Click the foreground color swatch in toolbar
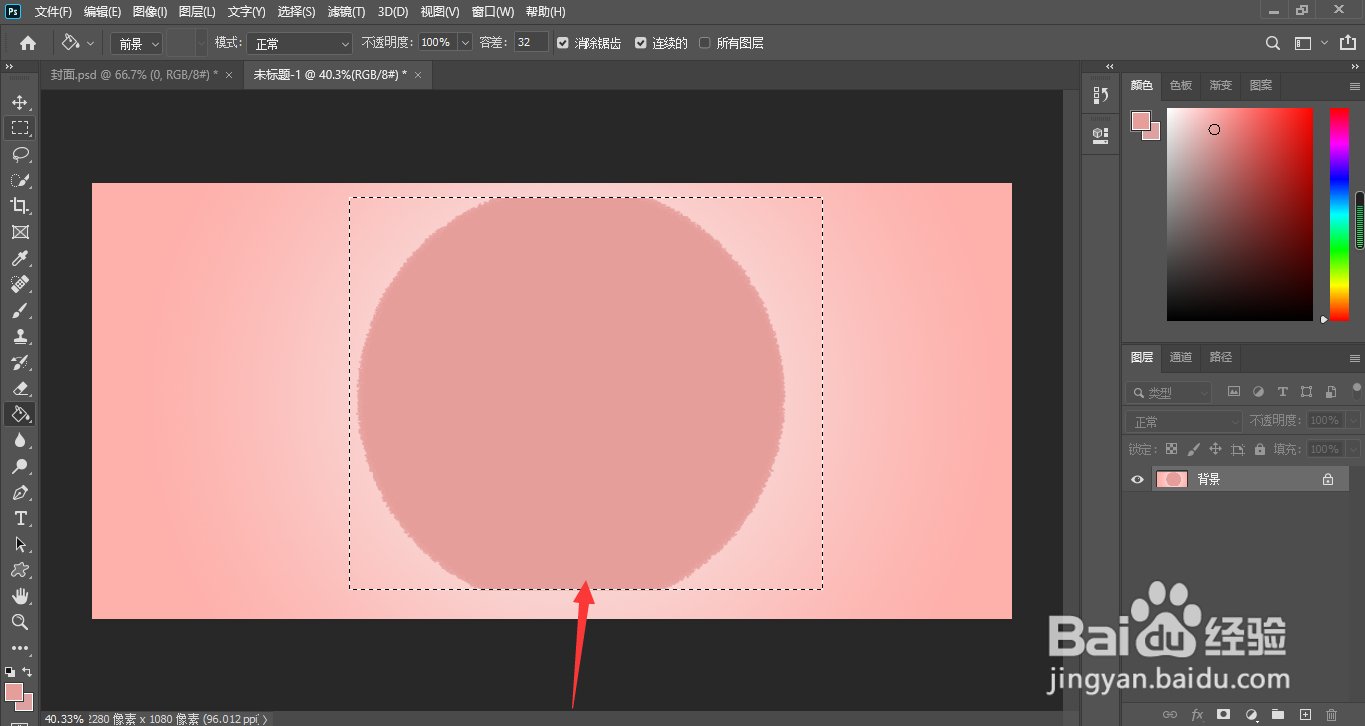The image size is (1365, 726). pyautogui.click(x=13, y=691)
